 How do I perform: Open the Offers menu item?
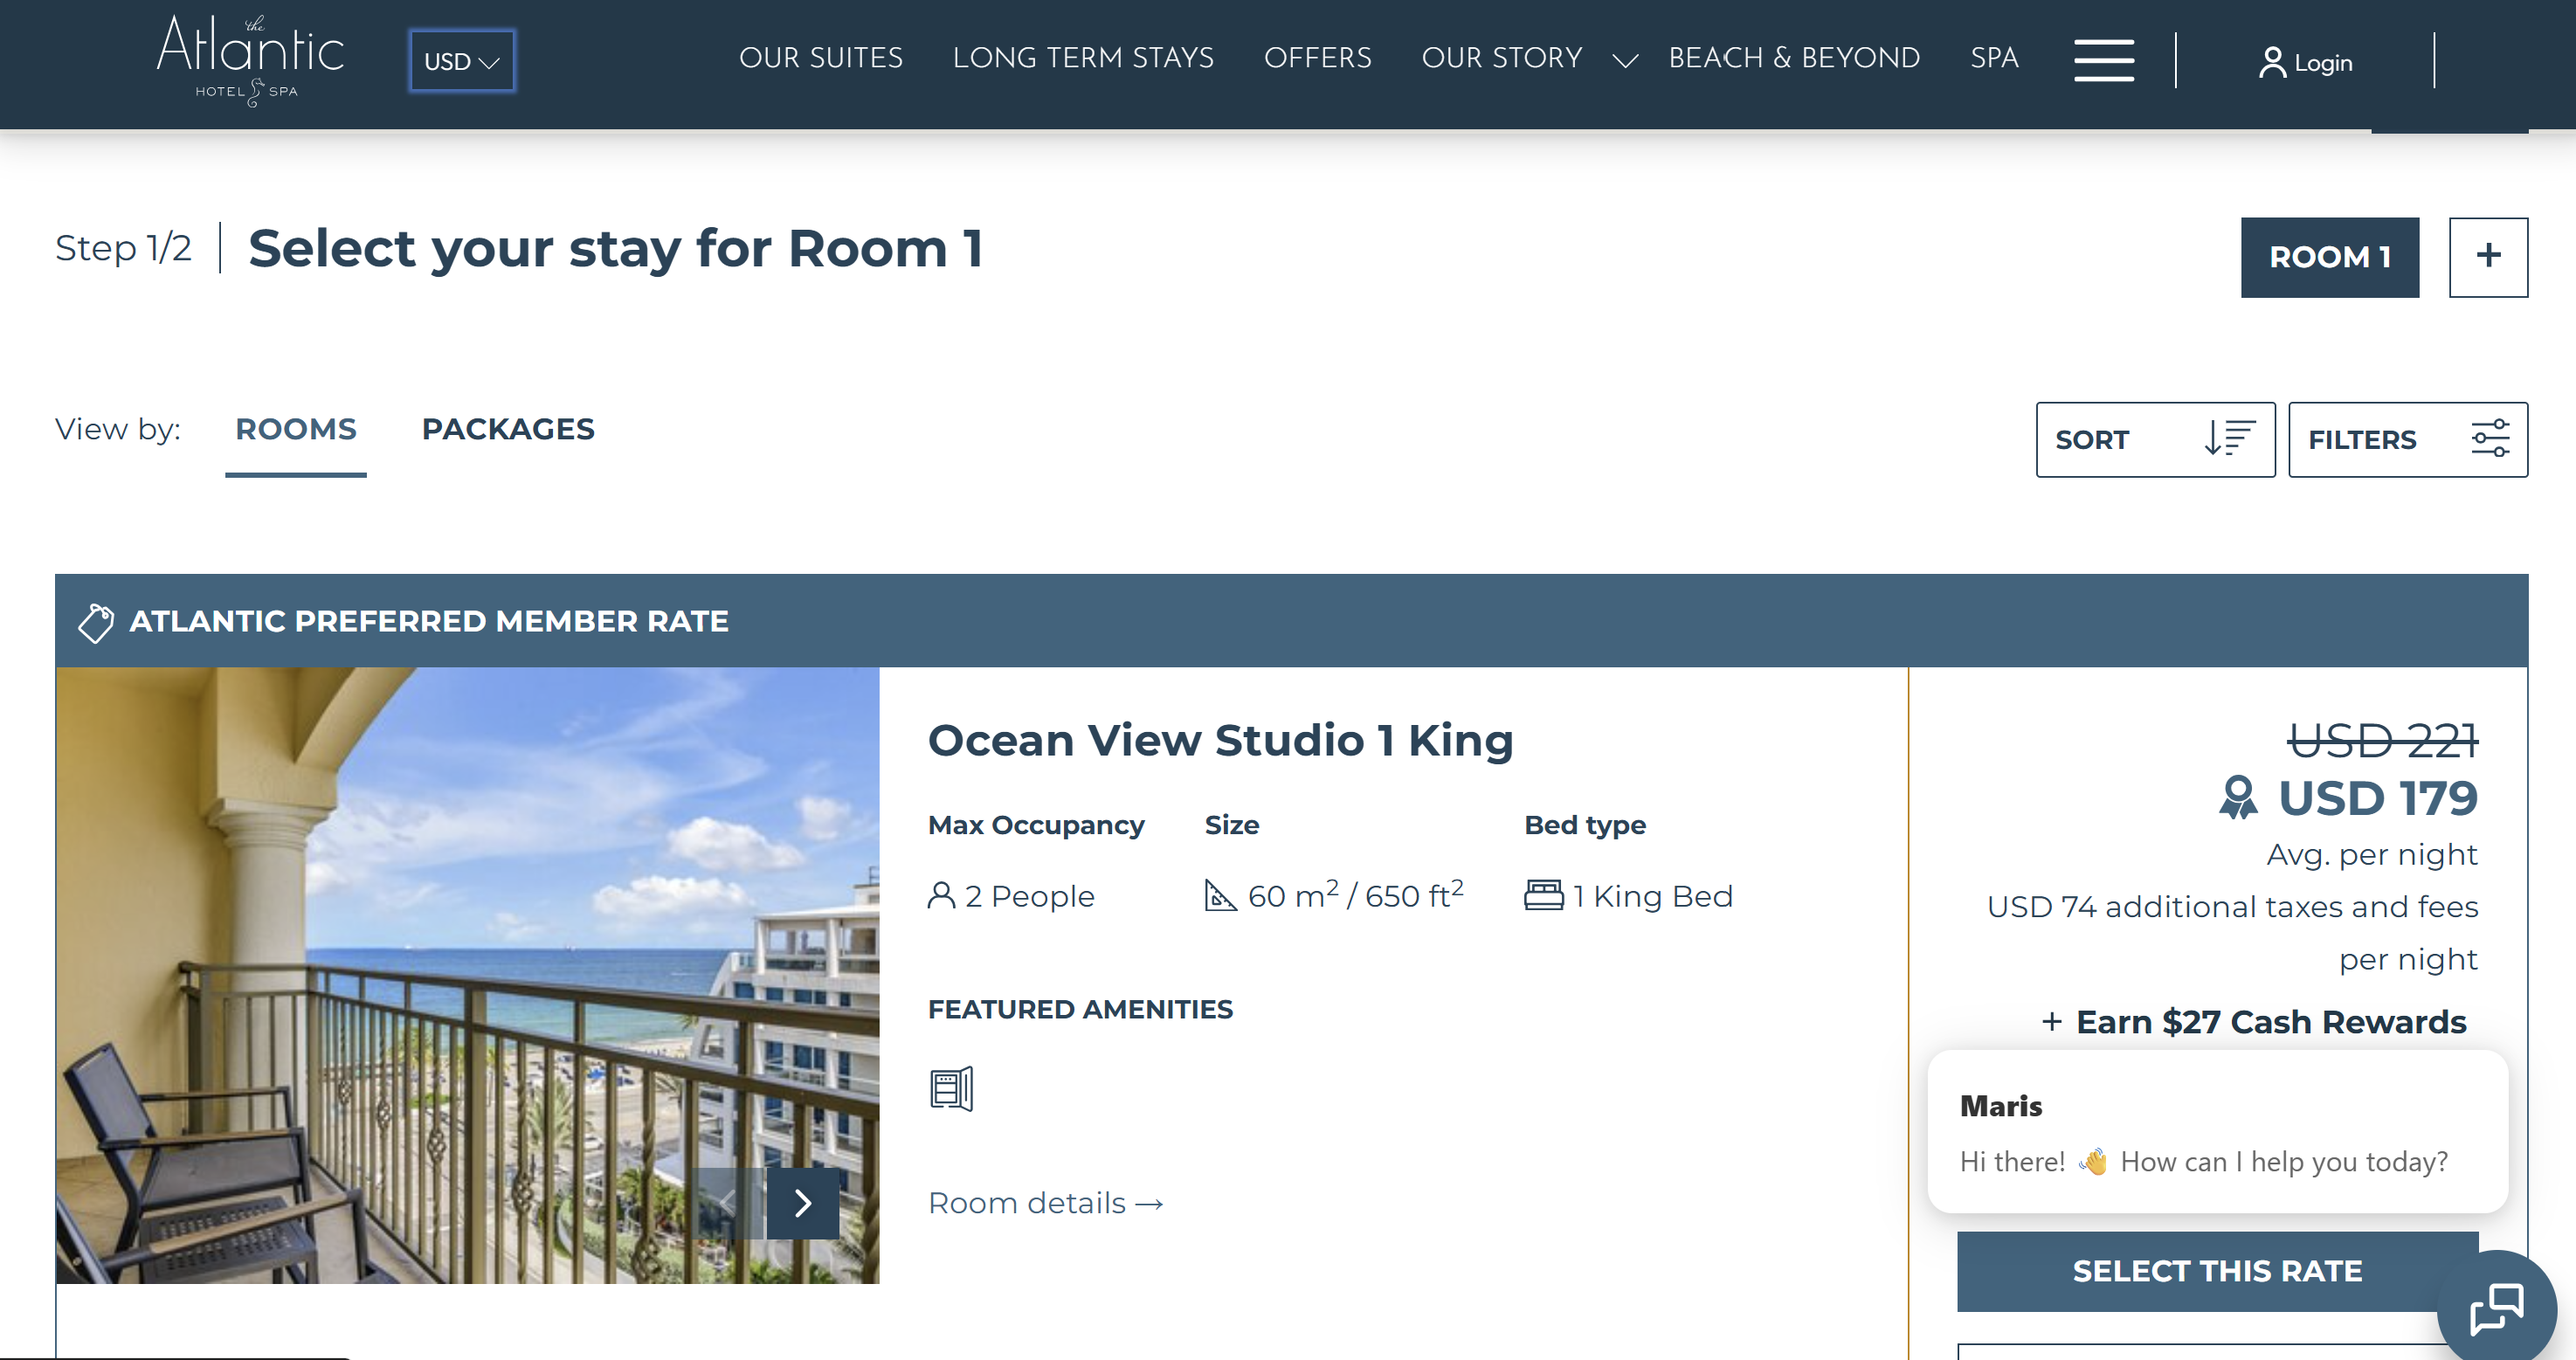1318,58
